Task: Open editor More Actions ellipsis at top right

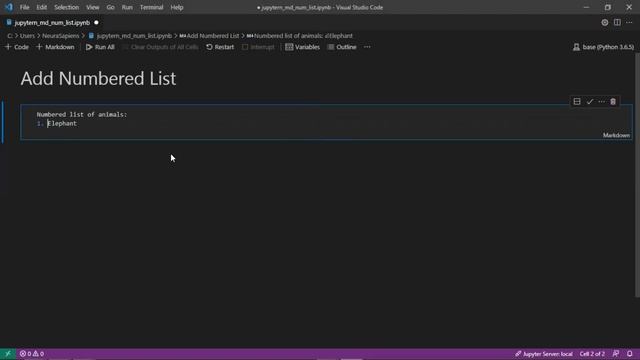Action: click(x=629, y=23)
